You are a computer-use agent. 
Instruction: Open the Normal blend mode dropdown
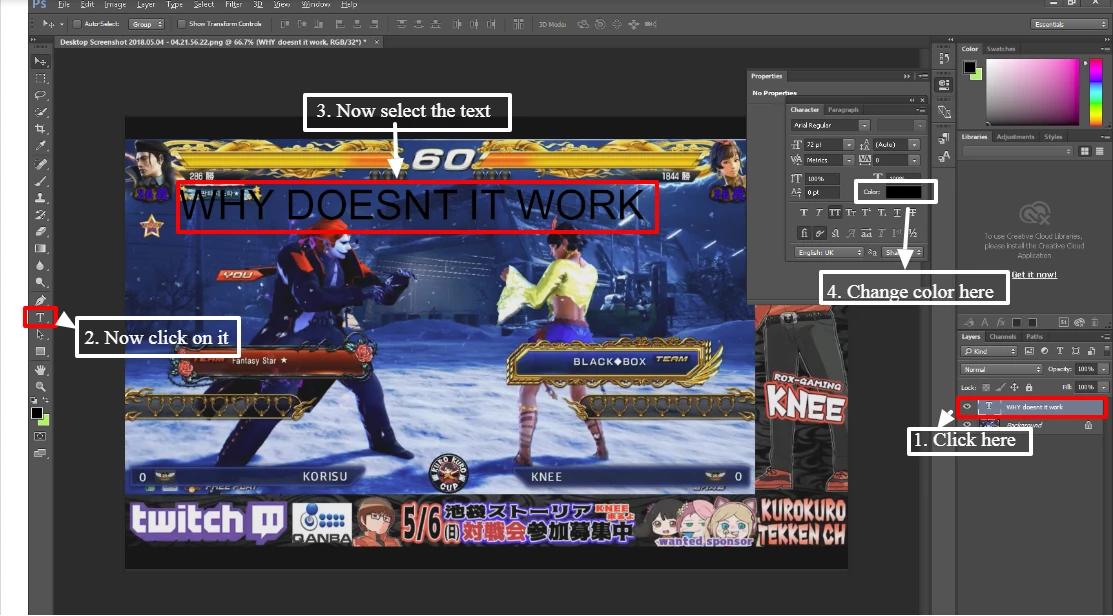[x=1002, y=369]
